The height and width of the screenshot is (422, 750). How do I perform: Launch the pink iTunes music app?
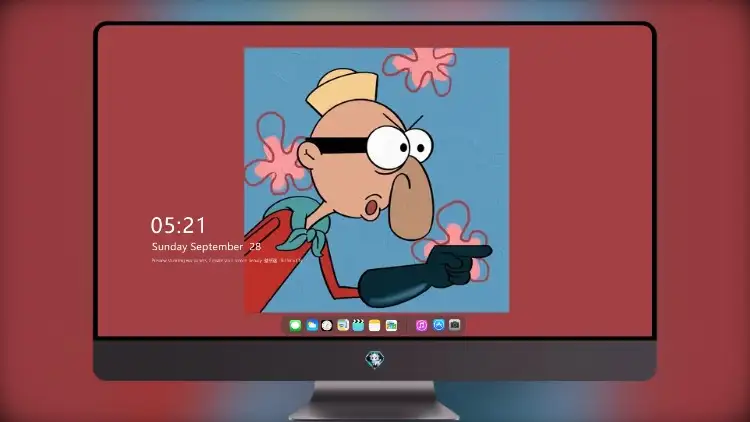(x=421, y=325)
